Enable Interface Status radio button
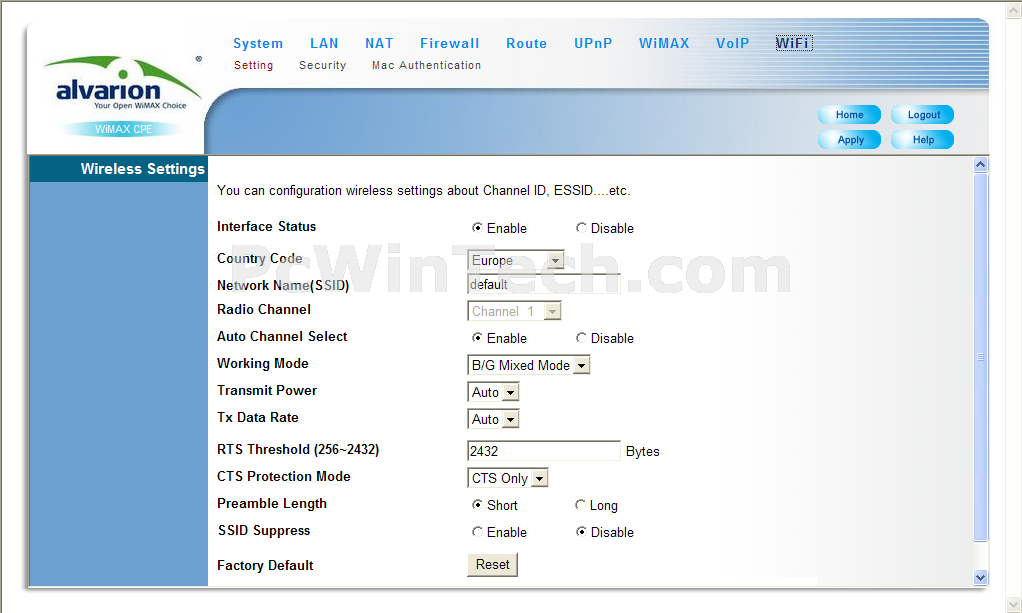 (x=478, y=228)
